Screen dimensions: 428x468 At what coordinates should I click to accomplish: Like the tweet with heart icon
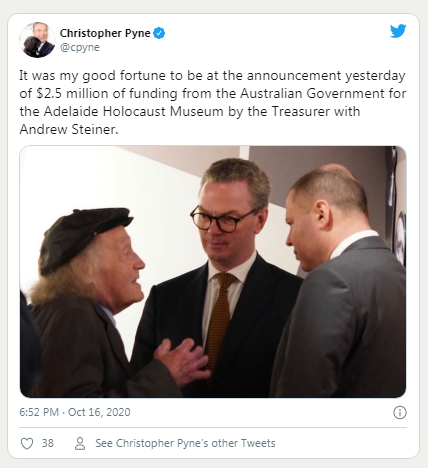(x=27, y=443)
